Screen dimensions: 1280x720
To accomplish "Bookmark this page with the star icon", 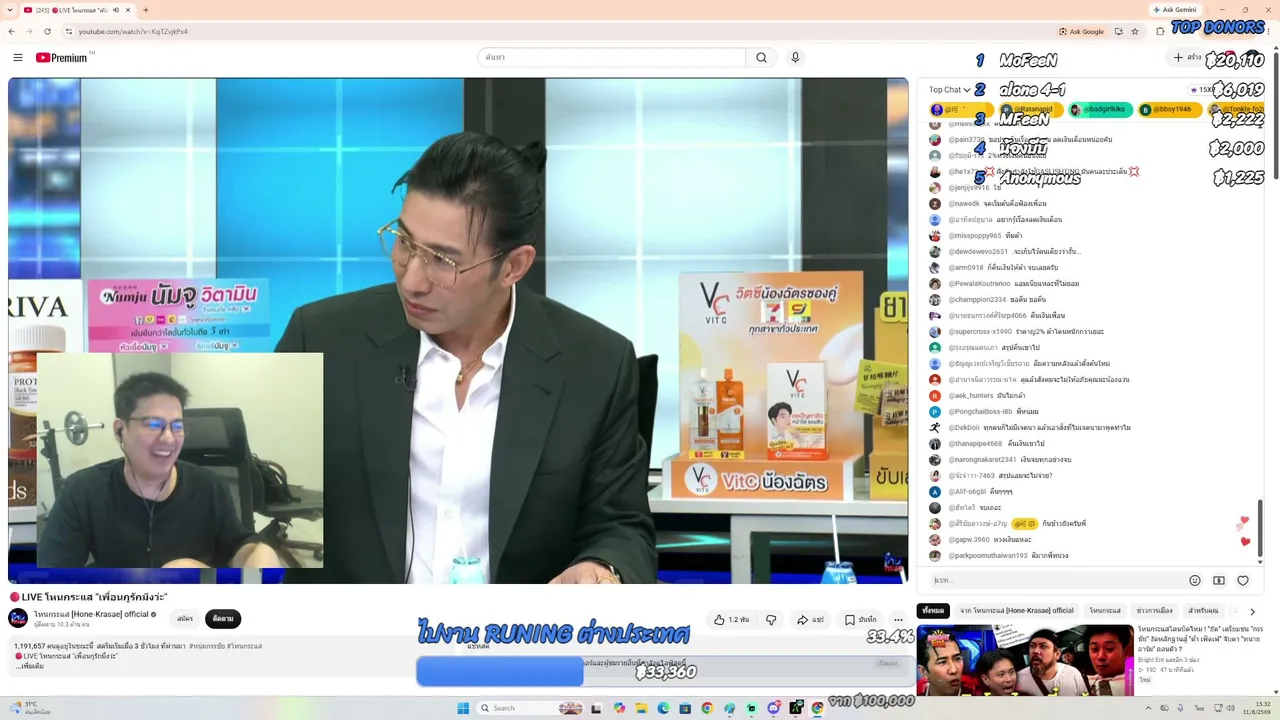I will [1135, 31].
